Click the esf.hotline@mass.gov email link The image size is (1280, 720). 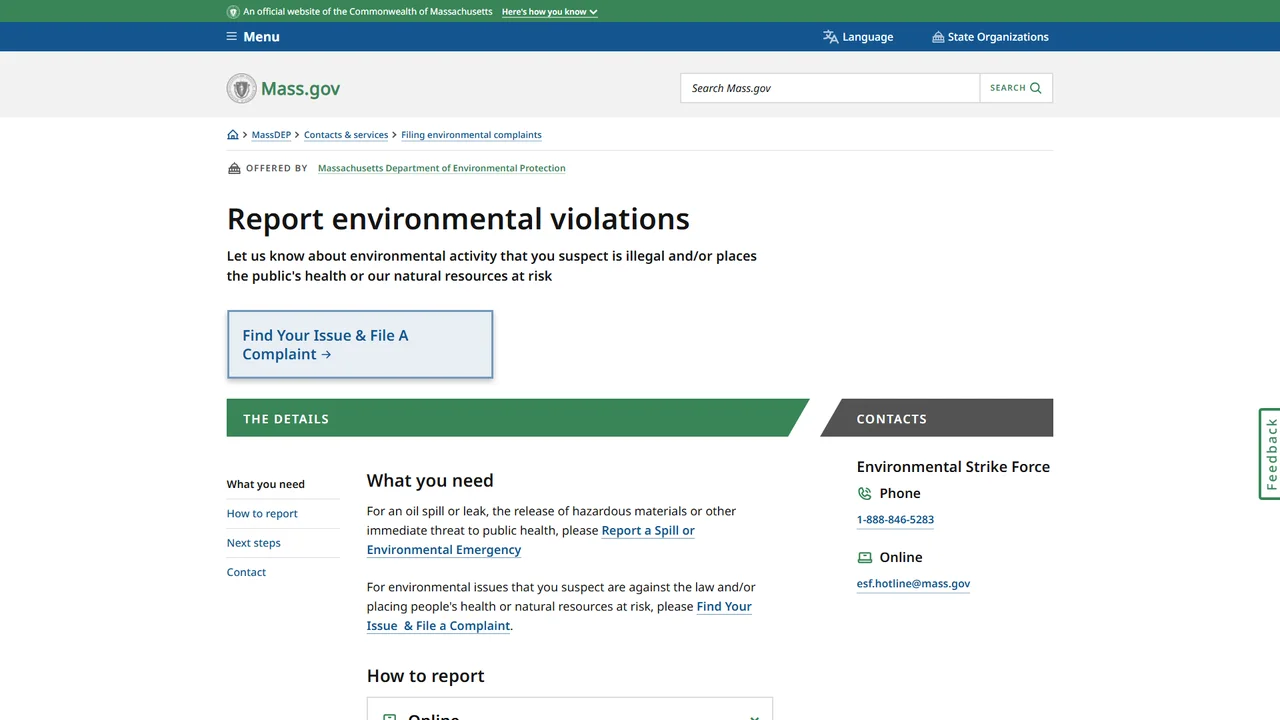913,584
